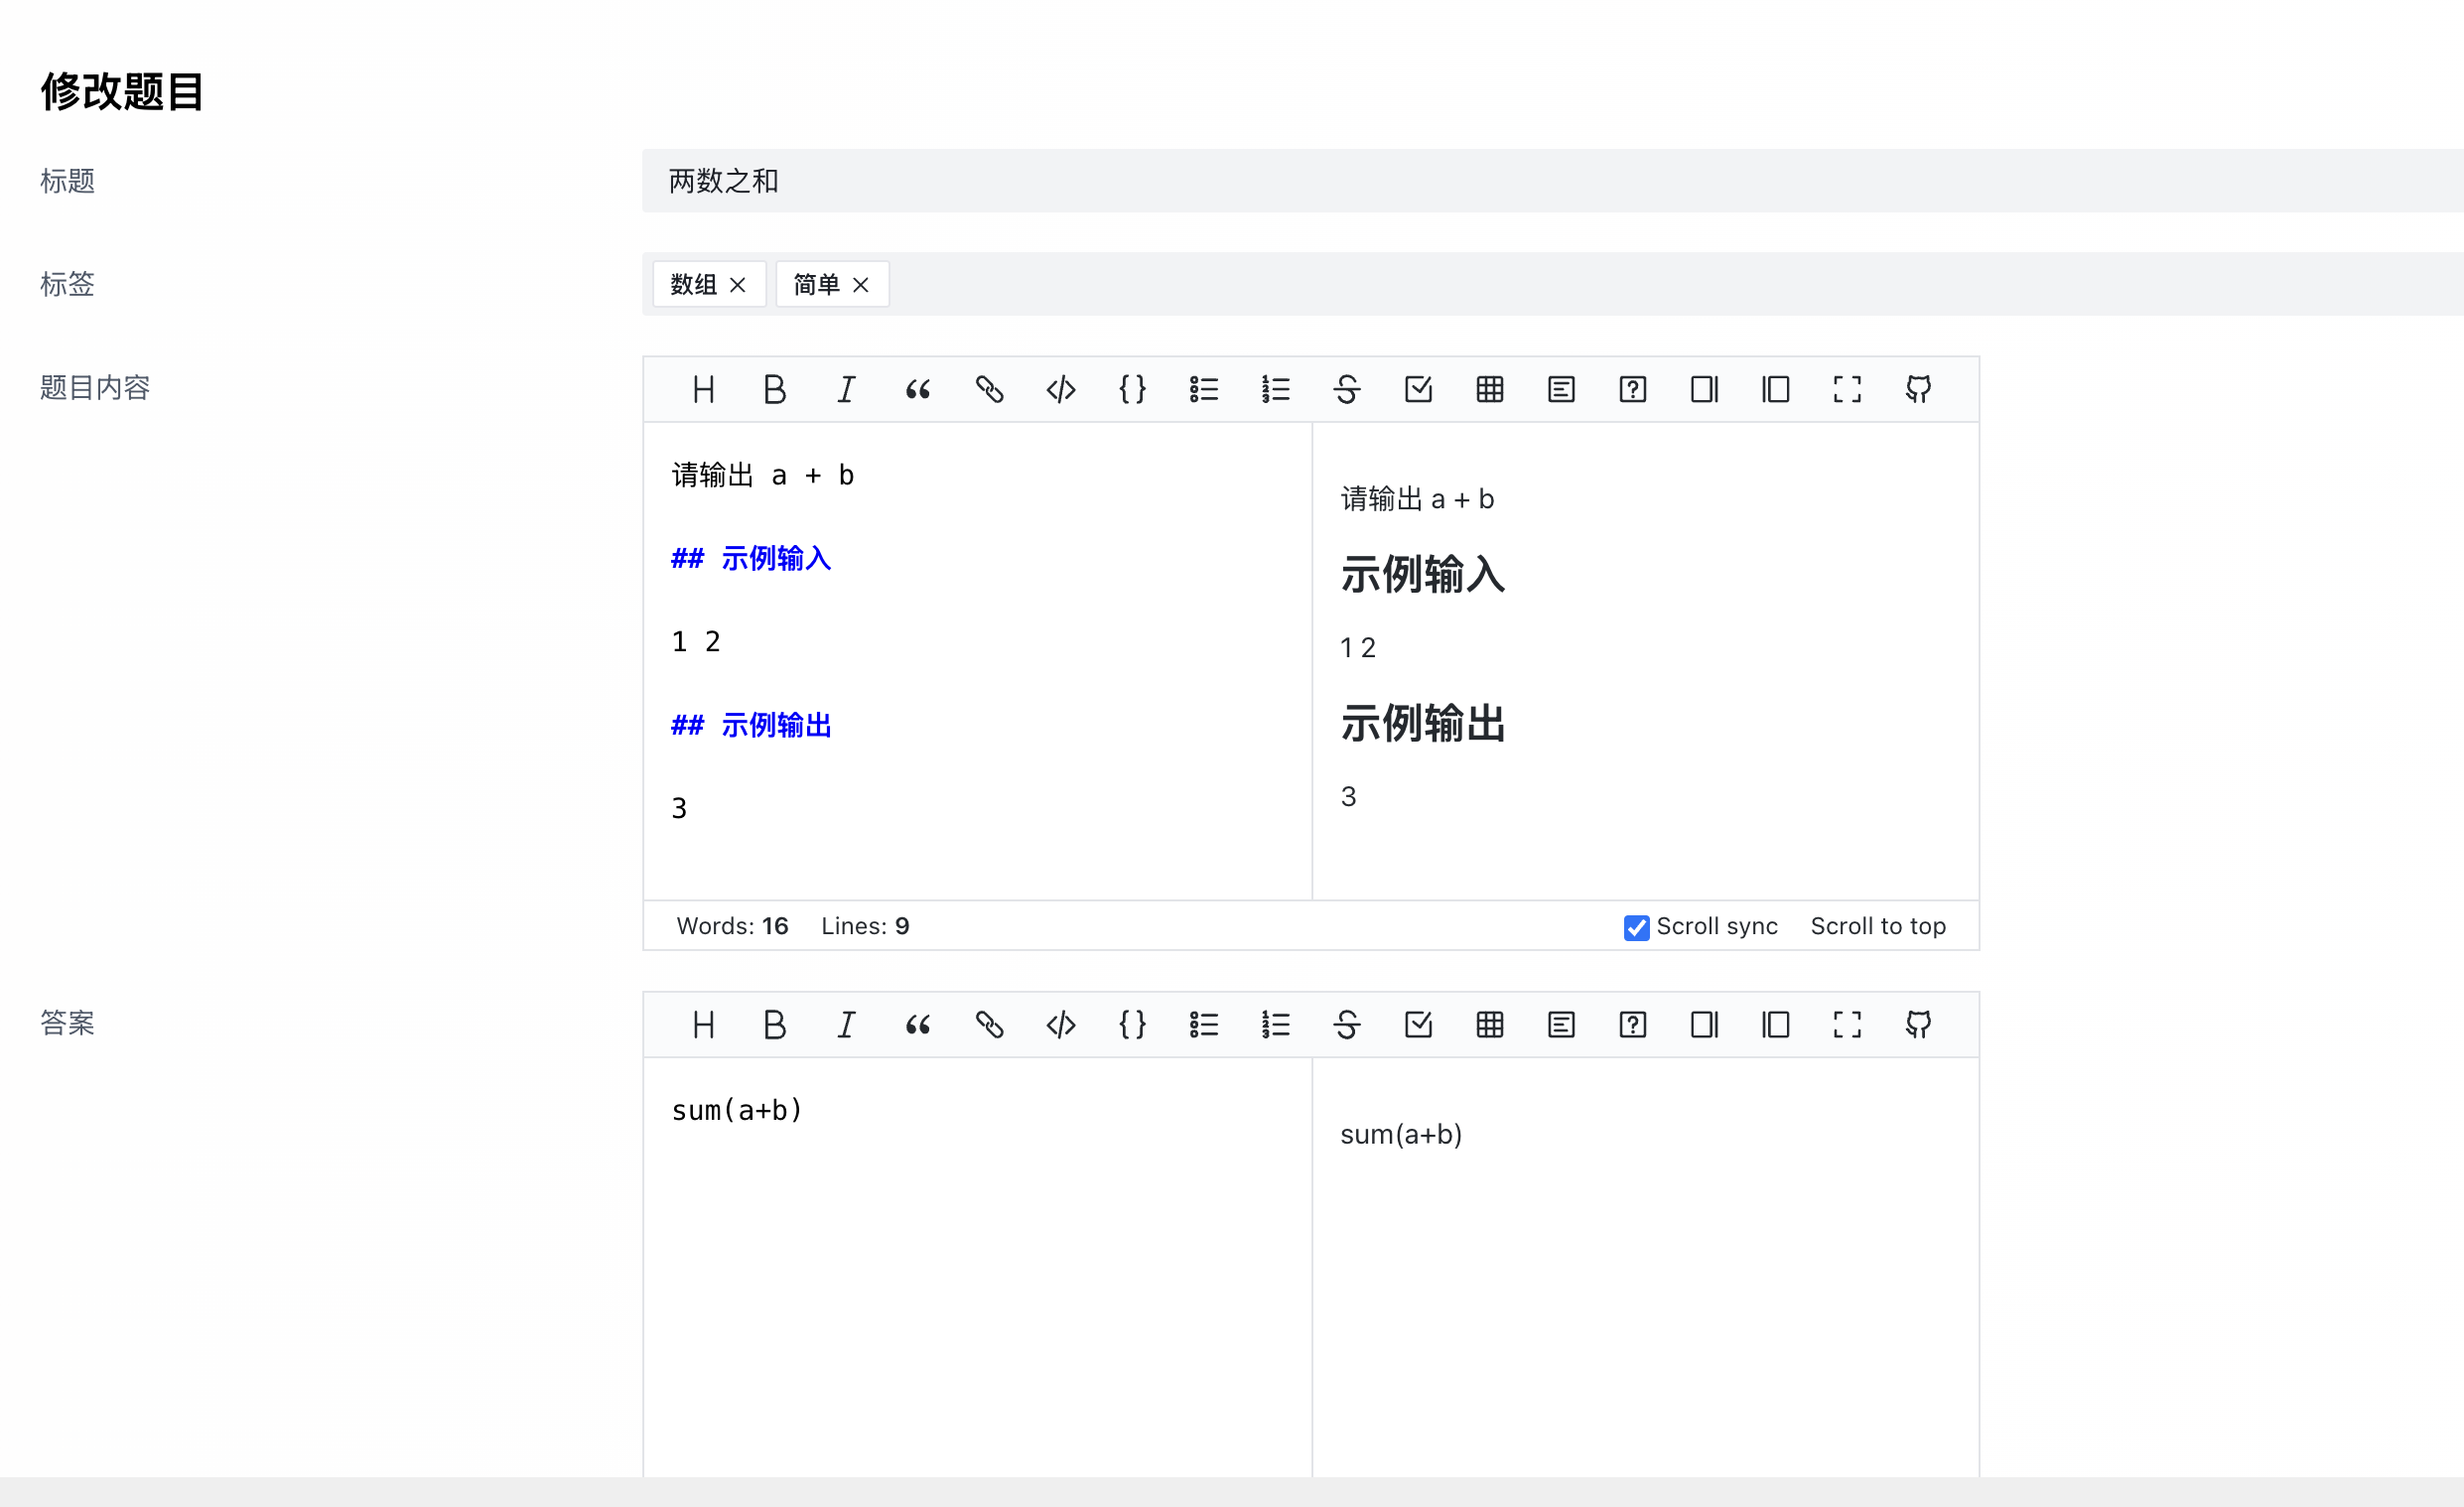
Task: Insert task checkbox in answer editor toolbar
Action: 1418,1024
